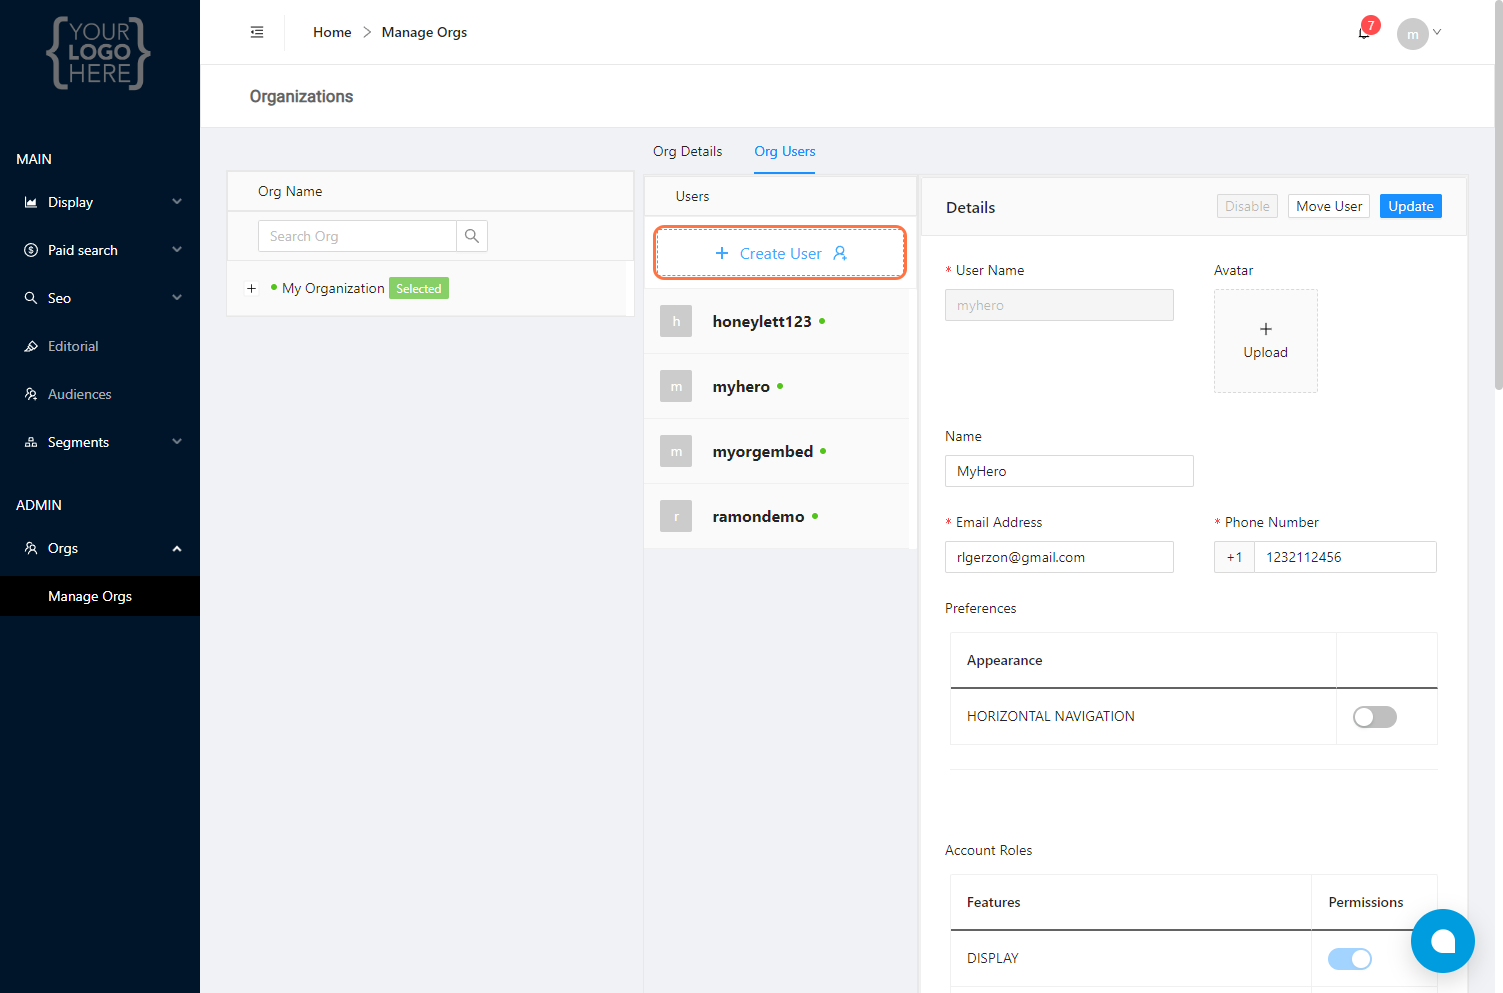Open the user profile avatar dropdown
The width and height of the screenshot is (1503, 993).
1419,33
